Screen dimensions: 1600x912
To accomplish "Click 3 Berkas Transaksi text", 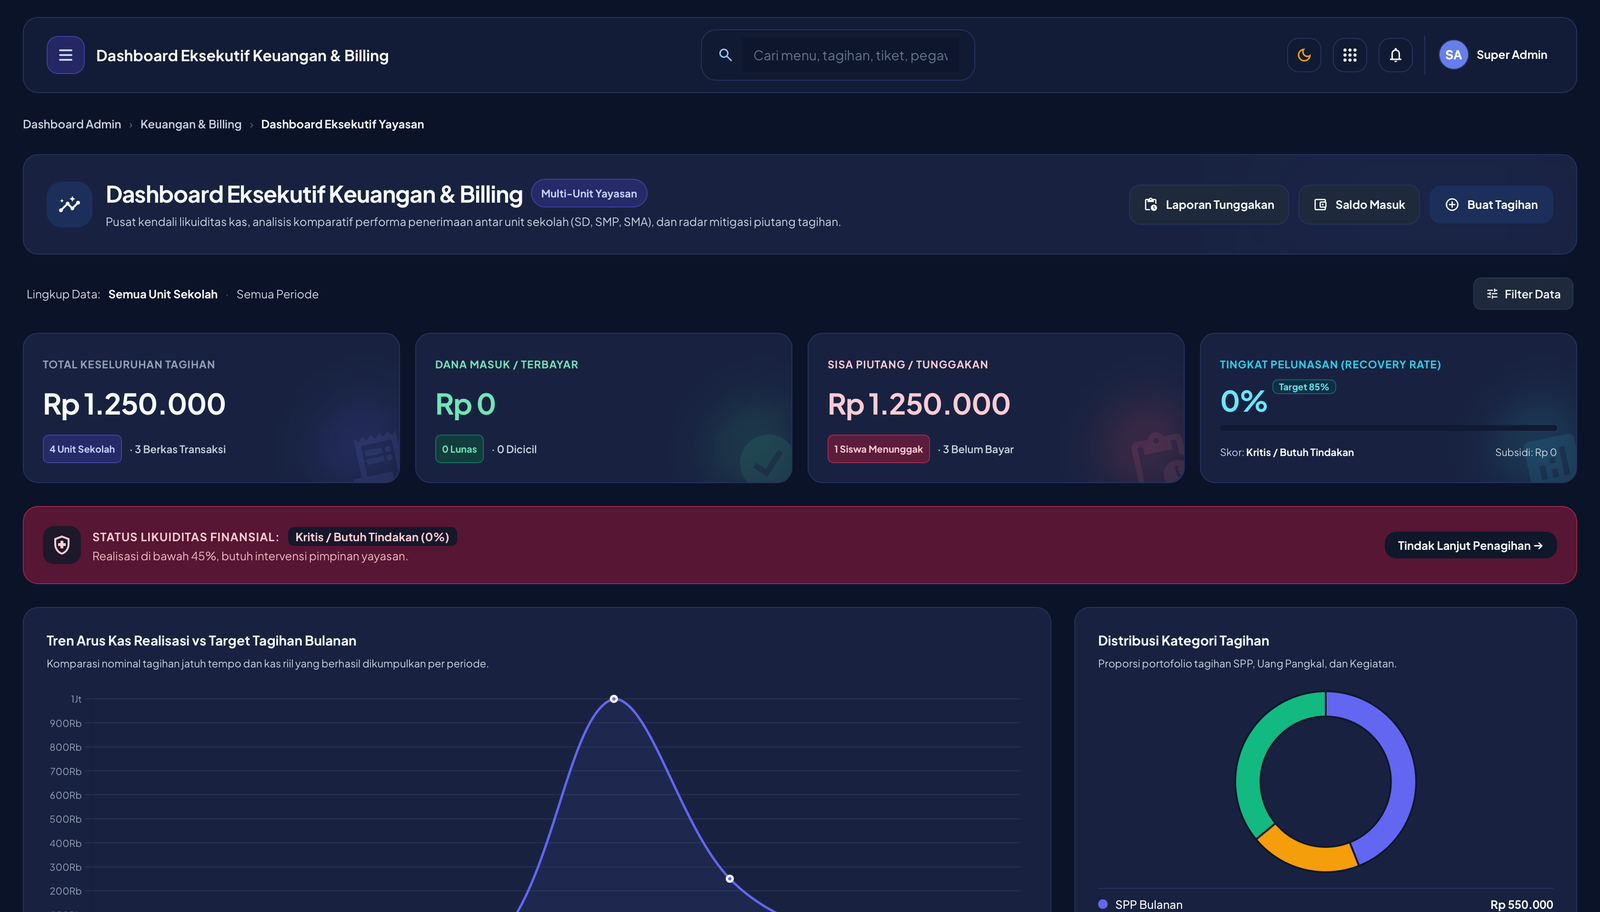I will pos(180,449).
